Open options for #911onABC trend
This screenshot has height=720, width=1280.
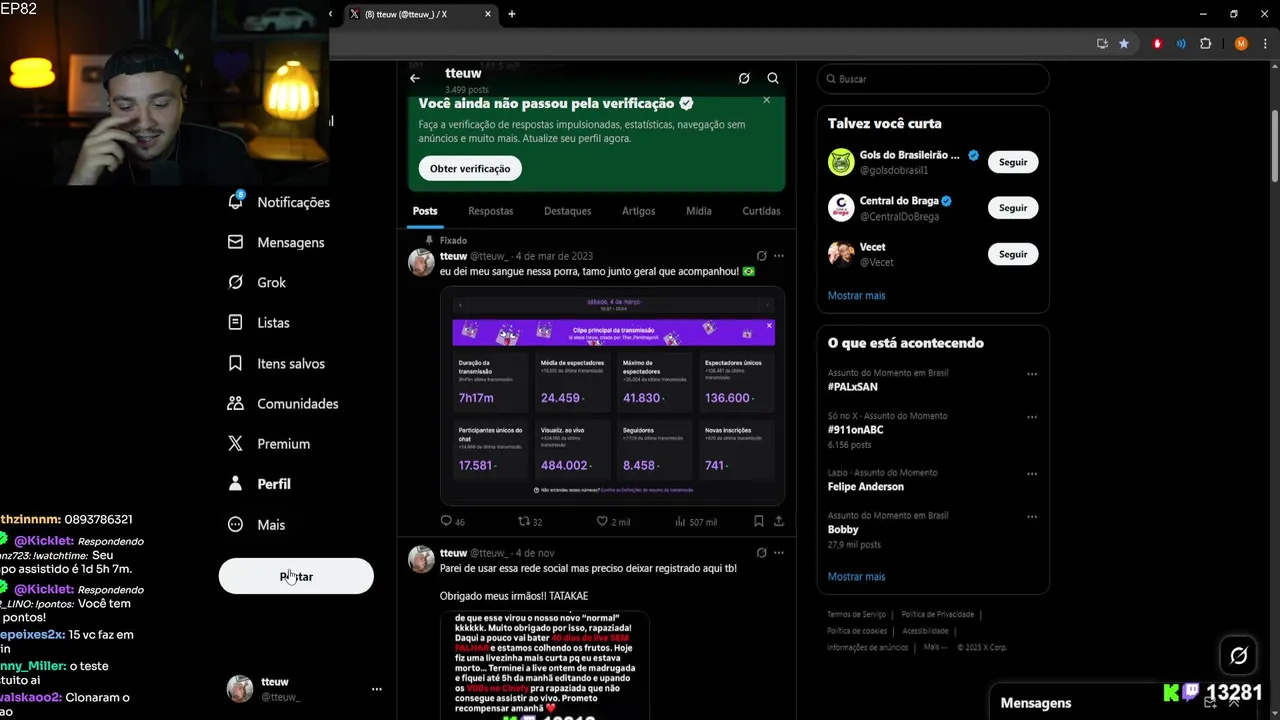point(1032,417)
